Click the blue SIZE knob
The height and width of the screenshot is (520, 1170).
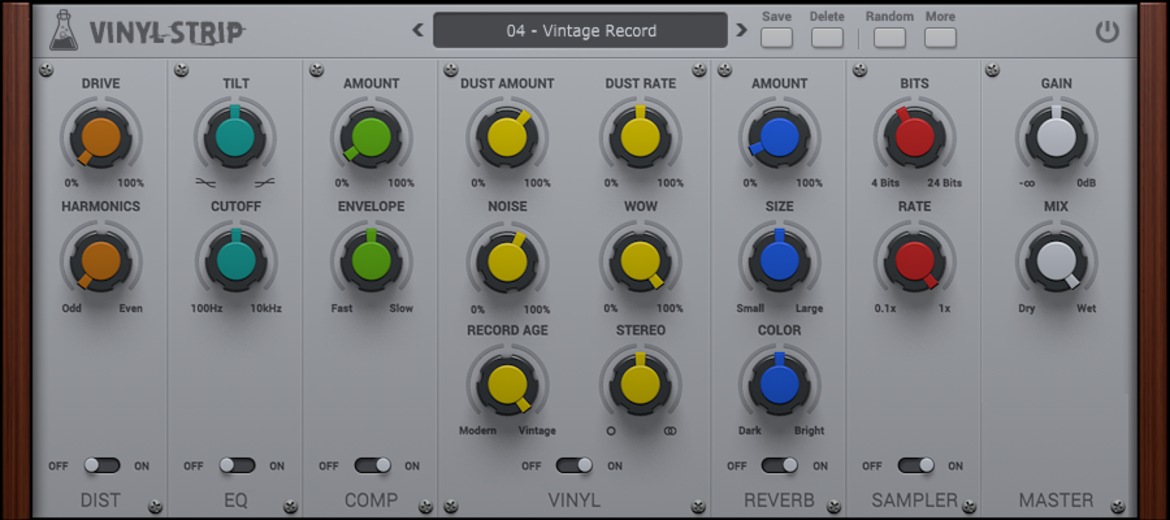tap(780, 260)
